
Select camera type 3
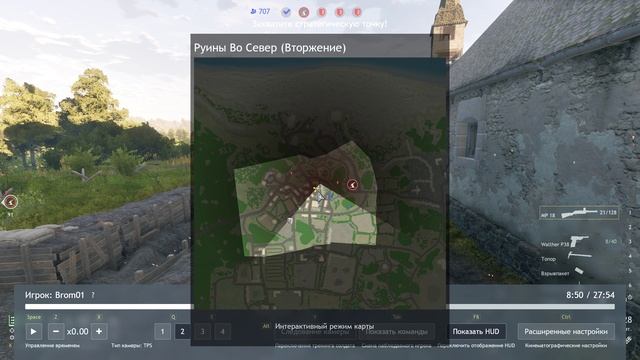click(x=202, y=331)
